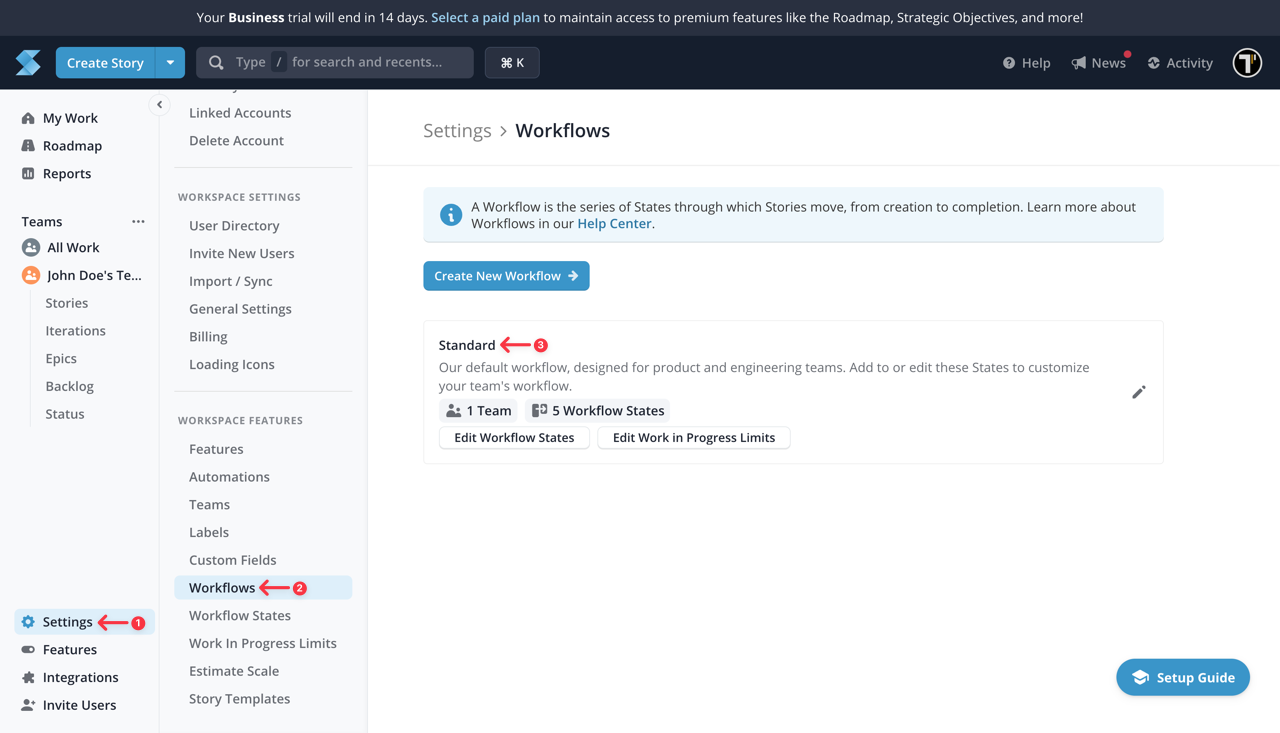1280x733 pixels.
Task: Select the Roadmap icon
Action: click(28, 145)
